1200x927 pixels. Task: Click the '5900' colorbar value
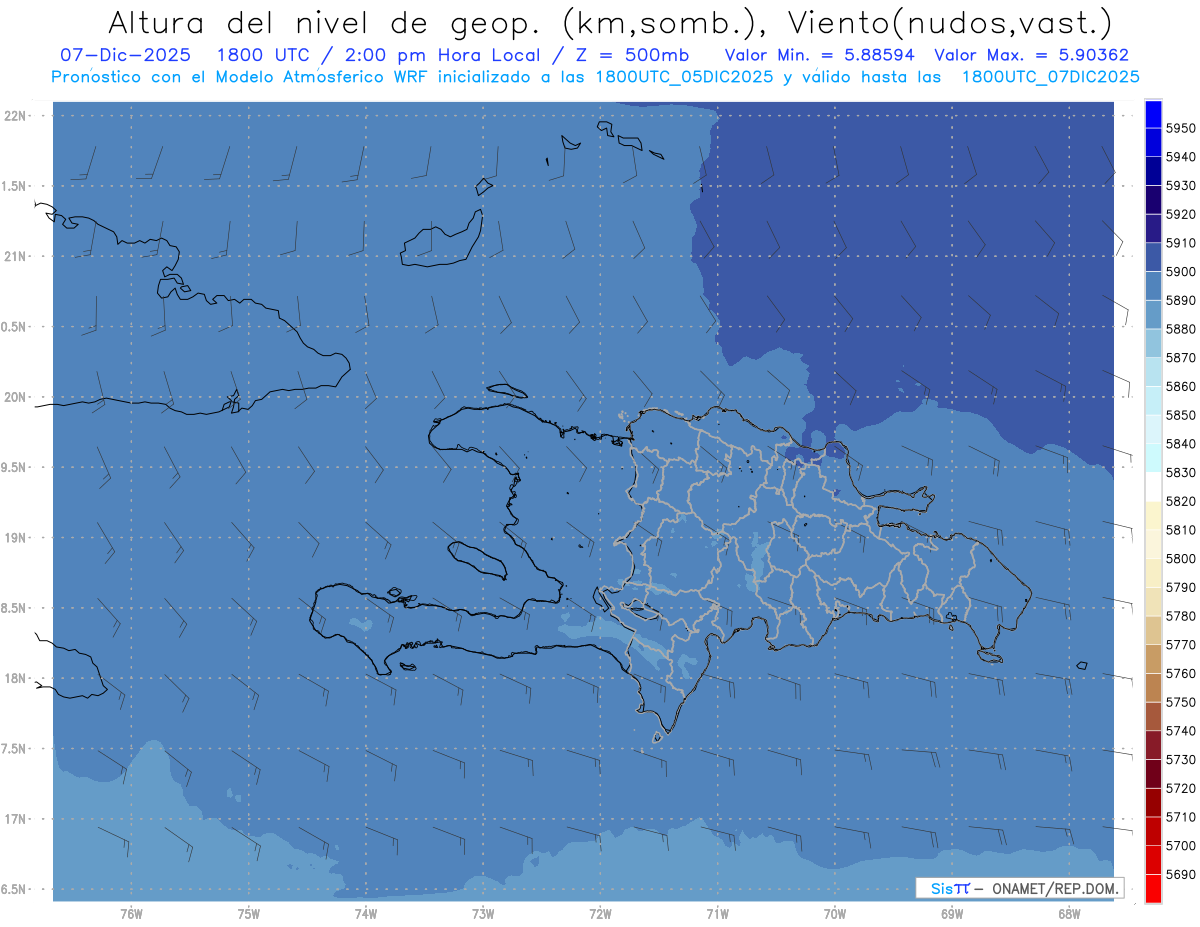(x=1181, y=272)
